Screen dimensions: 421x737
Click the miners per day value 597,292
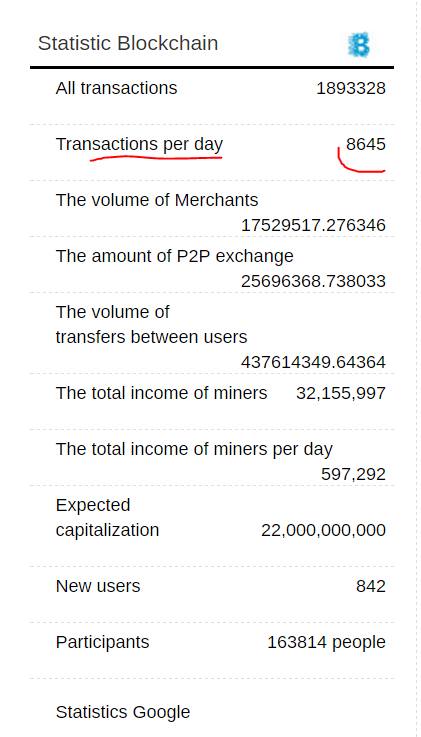(x=354, y=474)
